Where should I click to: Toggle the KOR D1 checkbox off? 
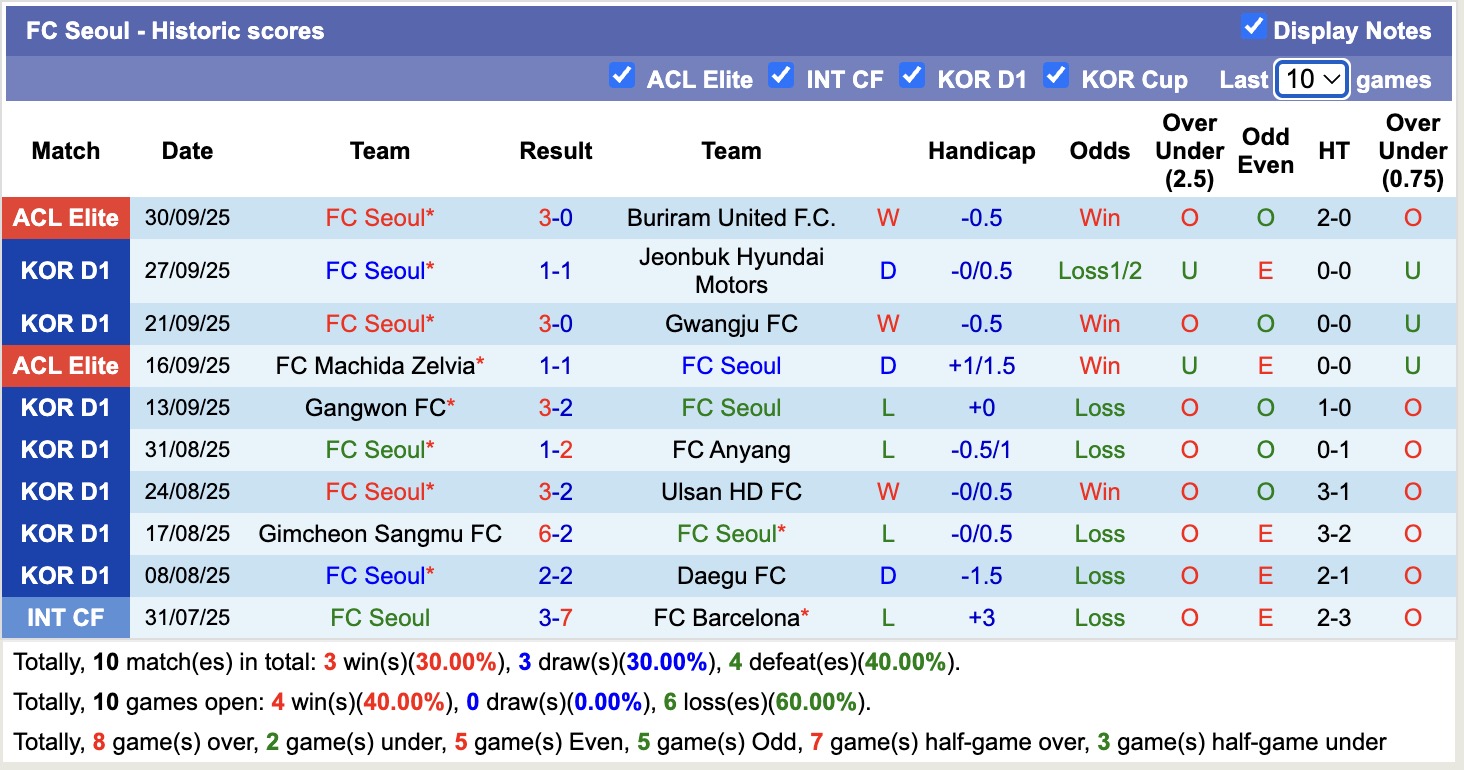coord(912,75)
